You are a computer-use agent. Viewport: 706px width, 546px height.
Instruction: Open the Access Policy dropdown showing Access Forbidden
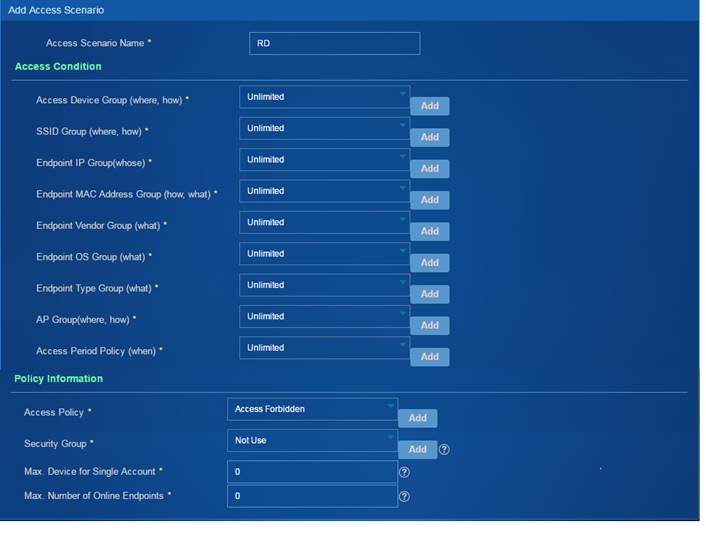[x=312, y=409]
